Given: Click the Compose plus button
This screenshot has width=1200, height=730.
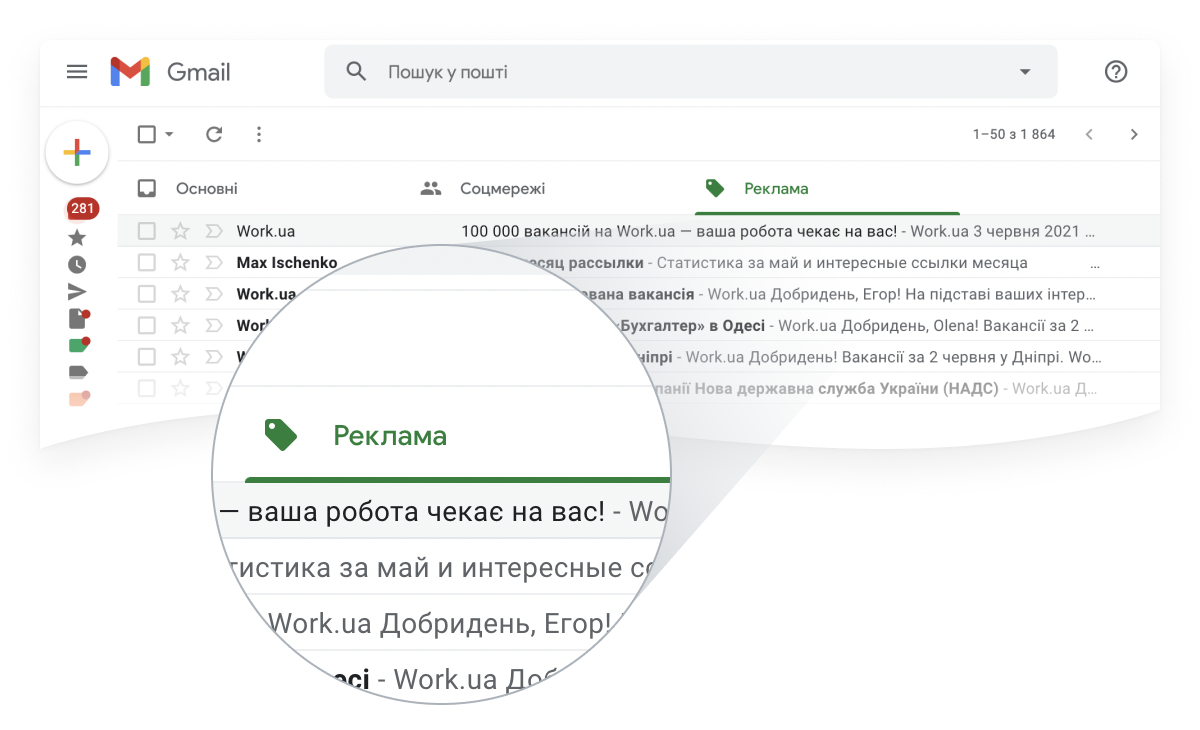Looking at the screenshot, I should (x=77, y=152).
